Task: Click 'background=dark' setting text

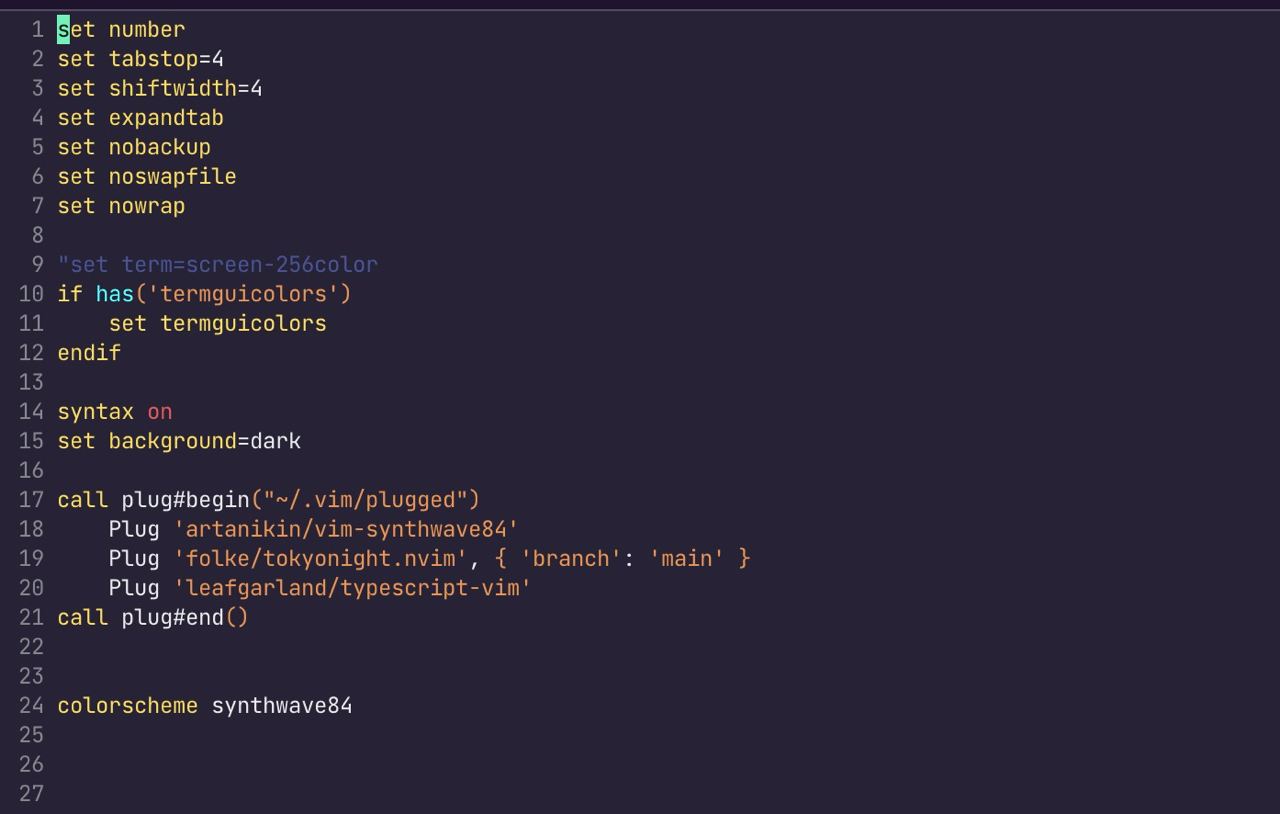Action: (x=204, y=441)
